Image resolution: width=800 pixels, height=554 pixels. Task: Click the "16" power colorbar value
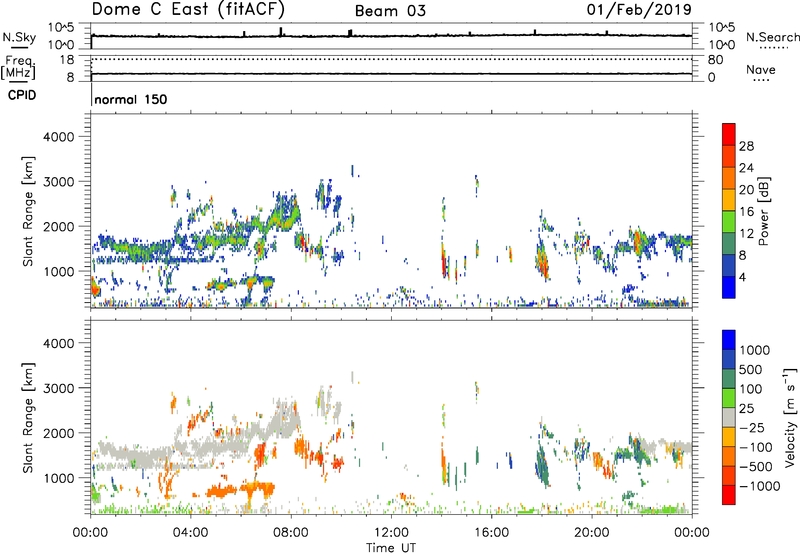[746, 211]
